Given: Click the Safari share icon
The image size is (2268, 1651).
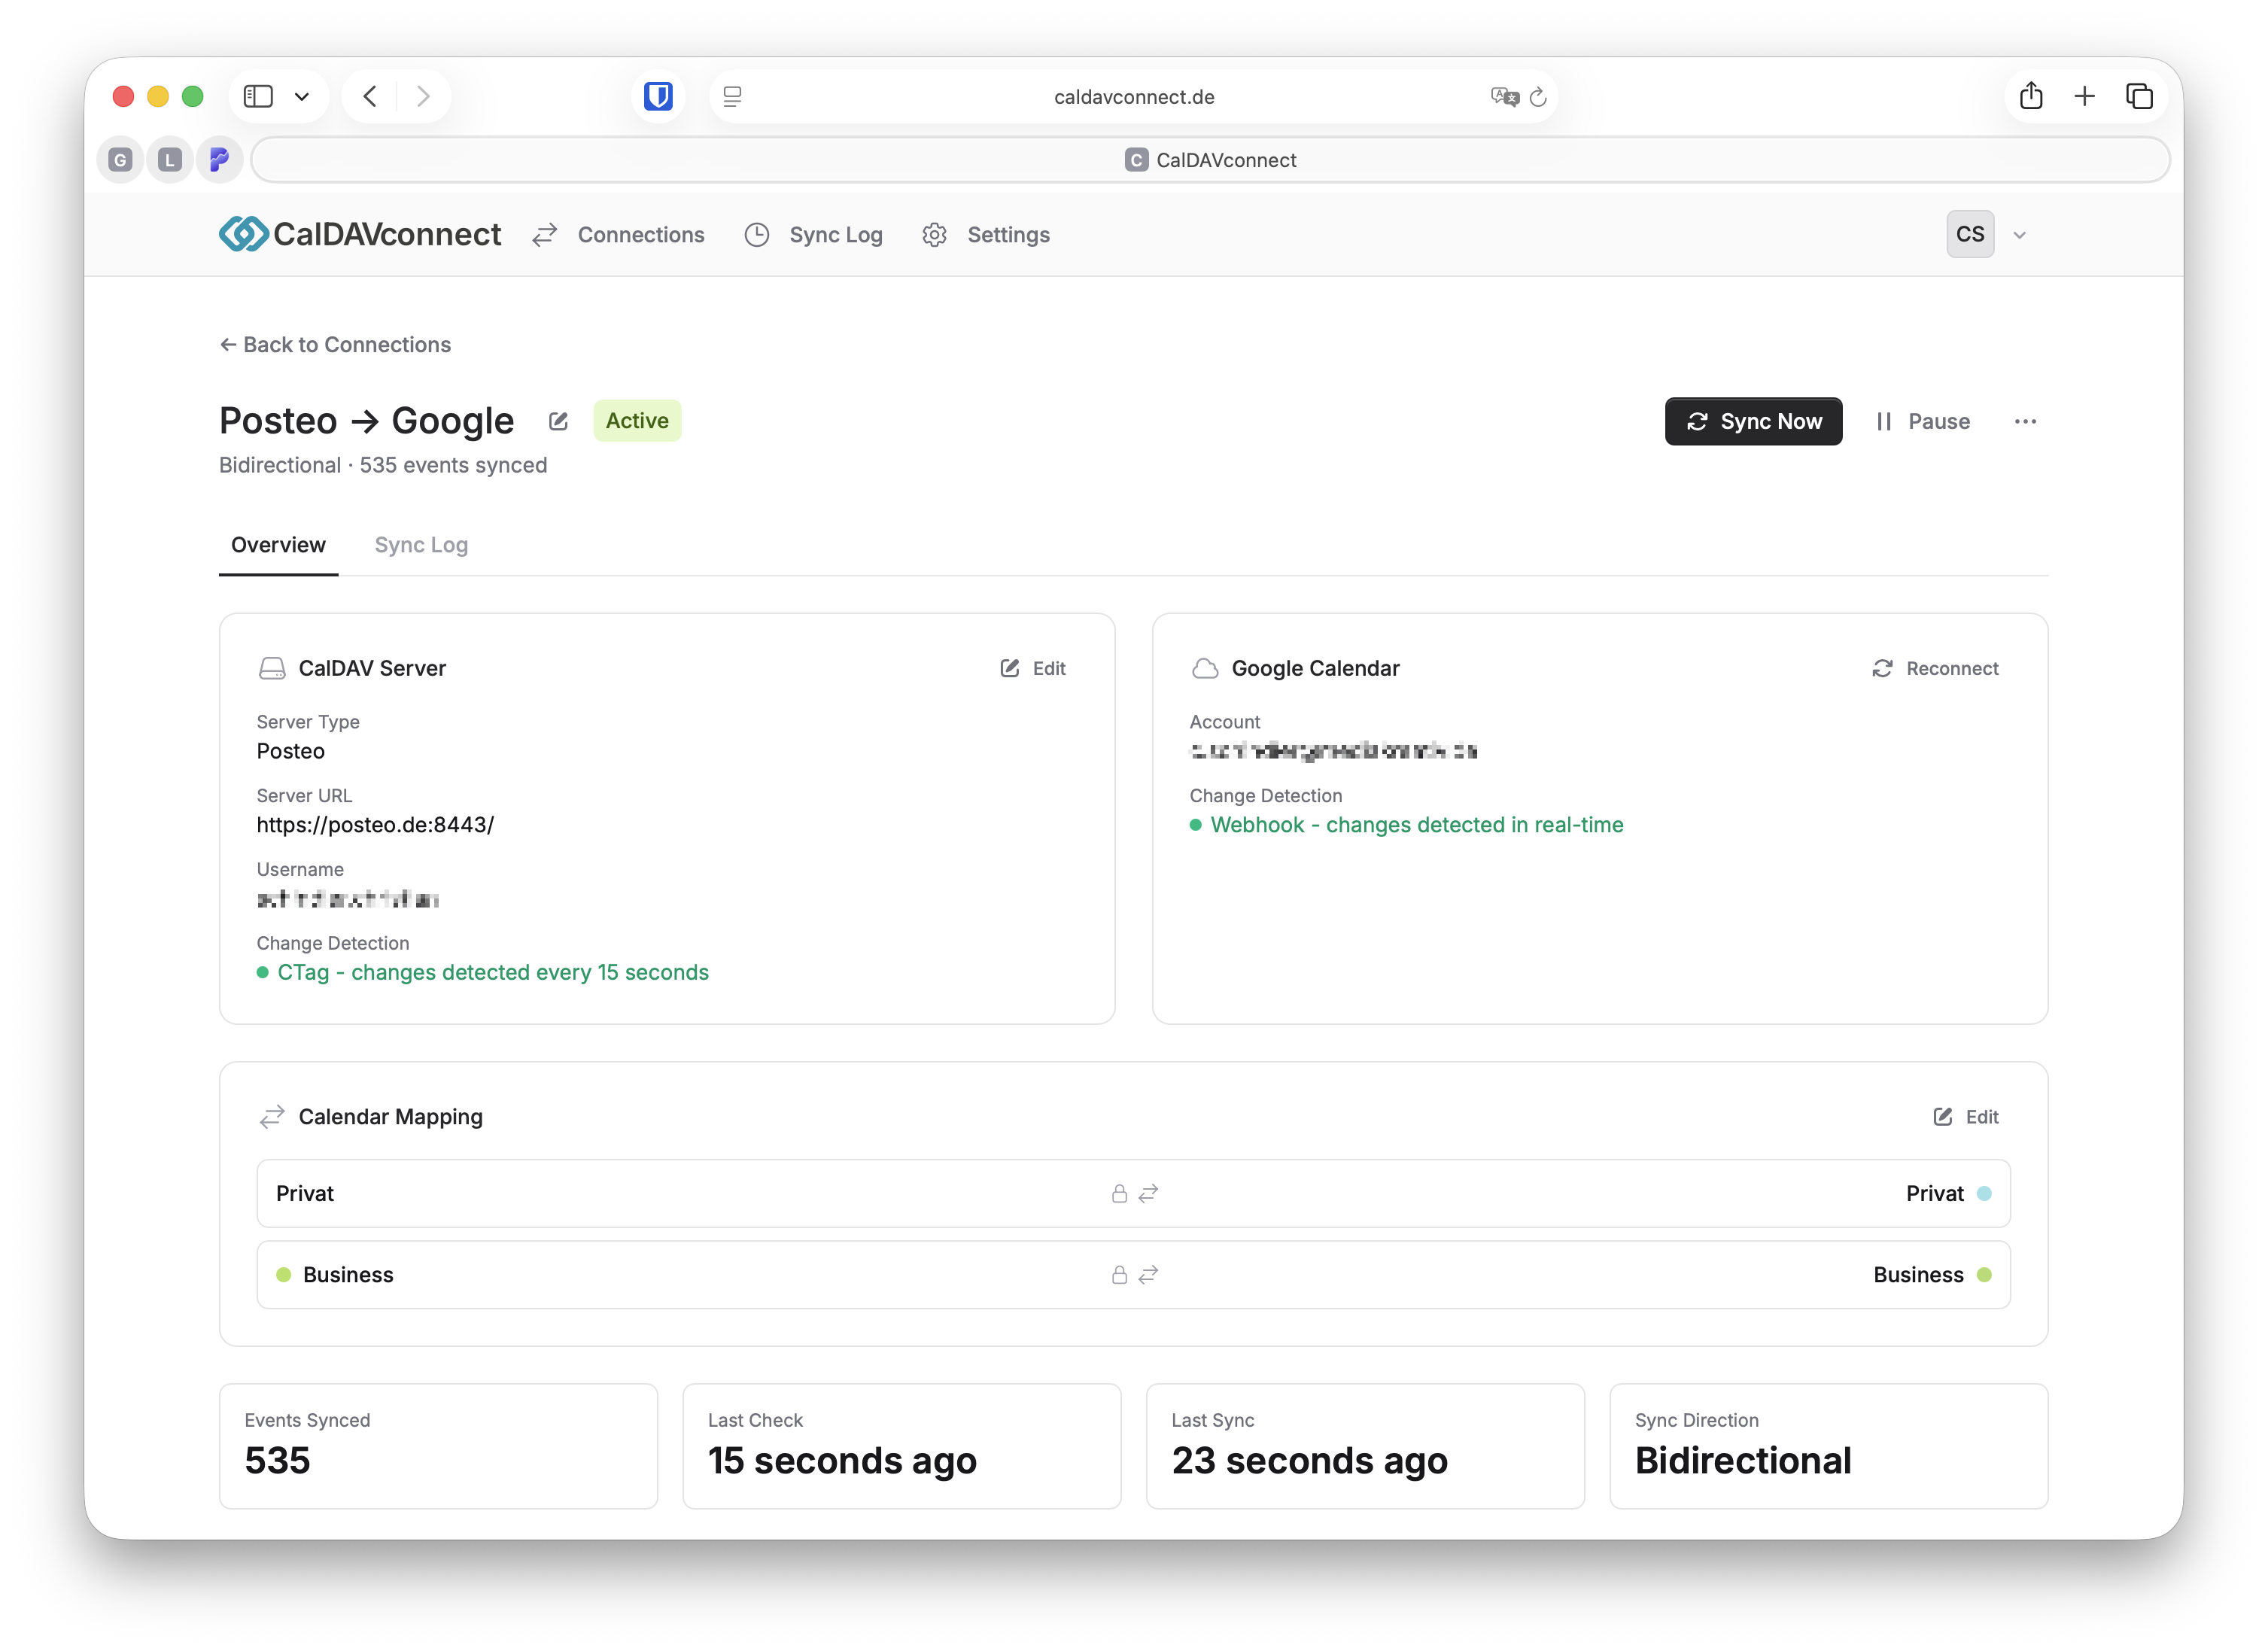Looking at the screenshot, I should coord(2030,96).
